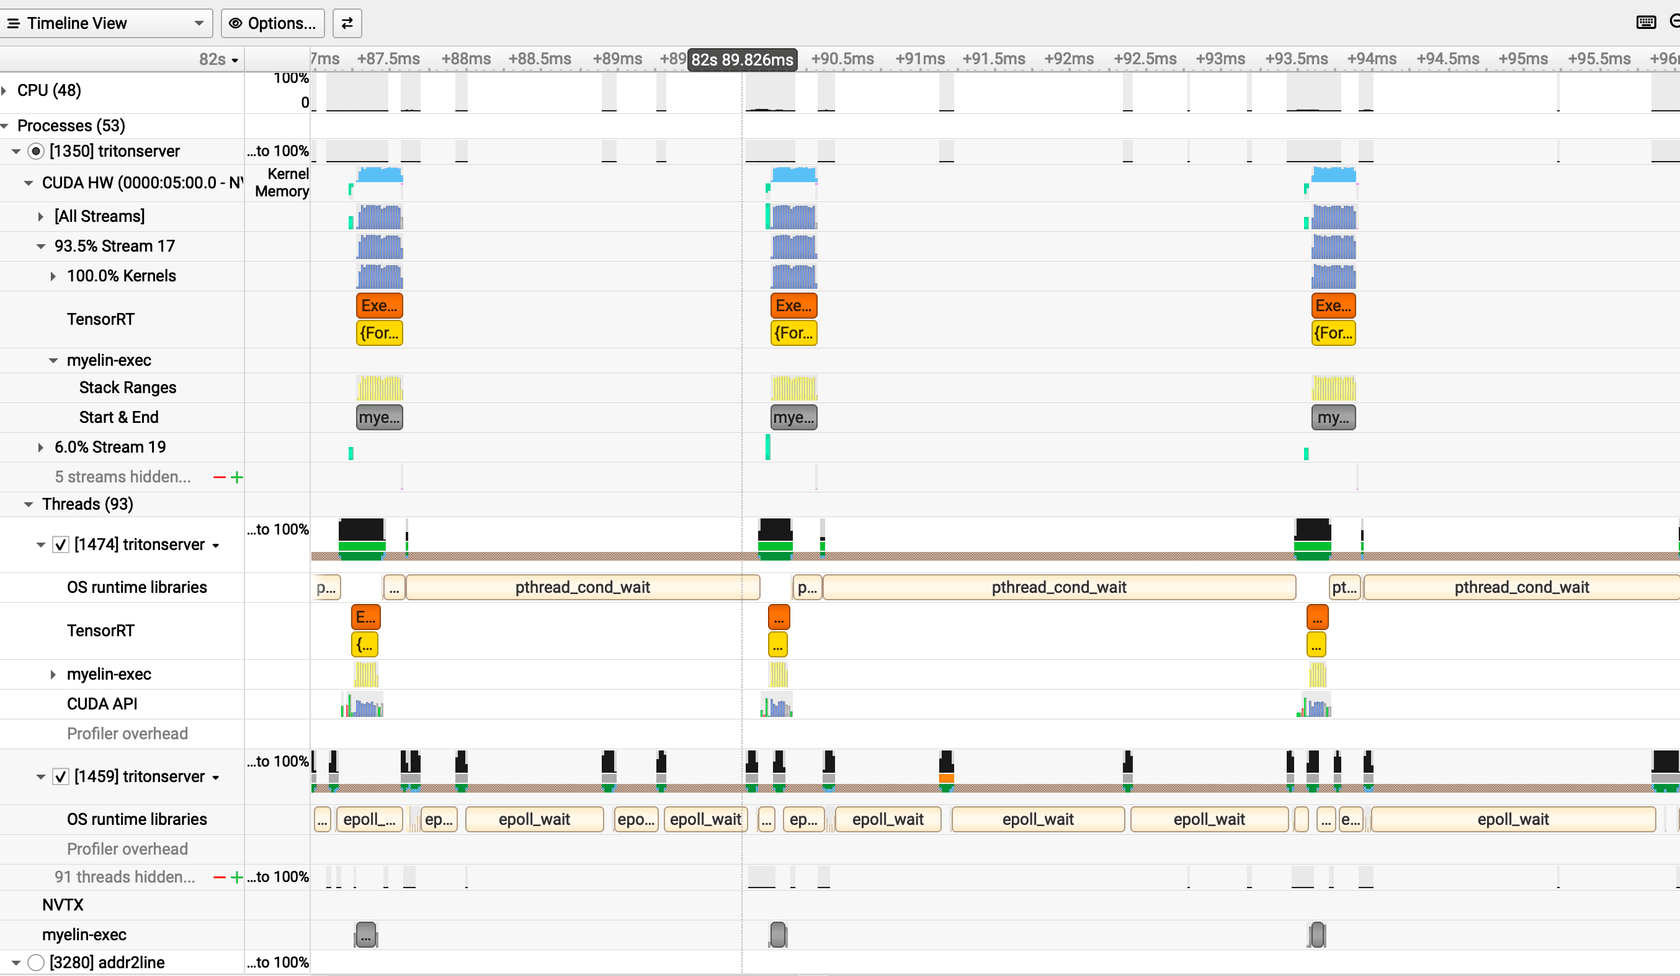Click the green plus icon beside '5 streams hidden'
This screenshot has height=976, width=1680.
click(x=237, y=477)
